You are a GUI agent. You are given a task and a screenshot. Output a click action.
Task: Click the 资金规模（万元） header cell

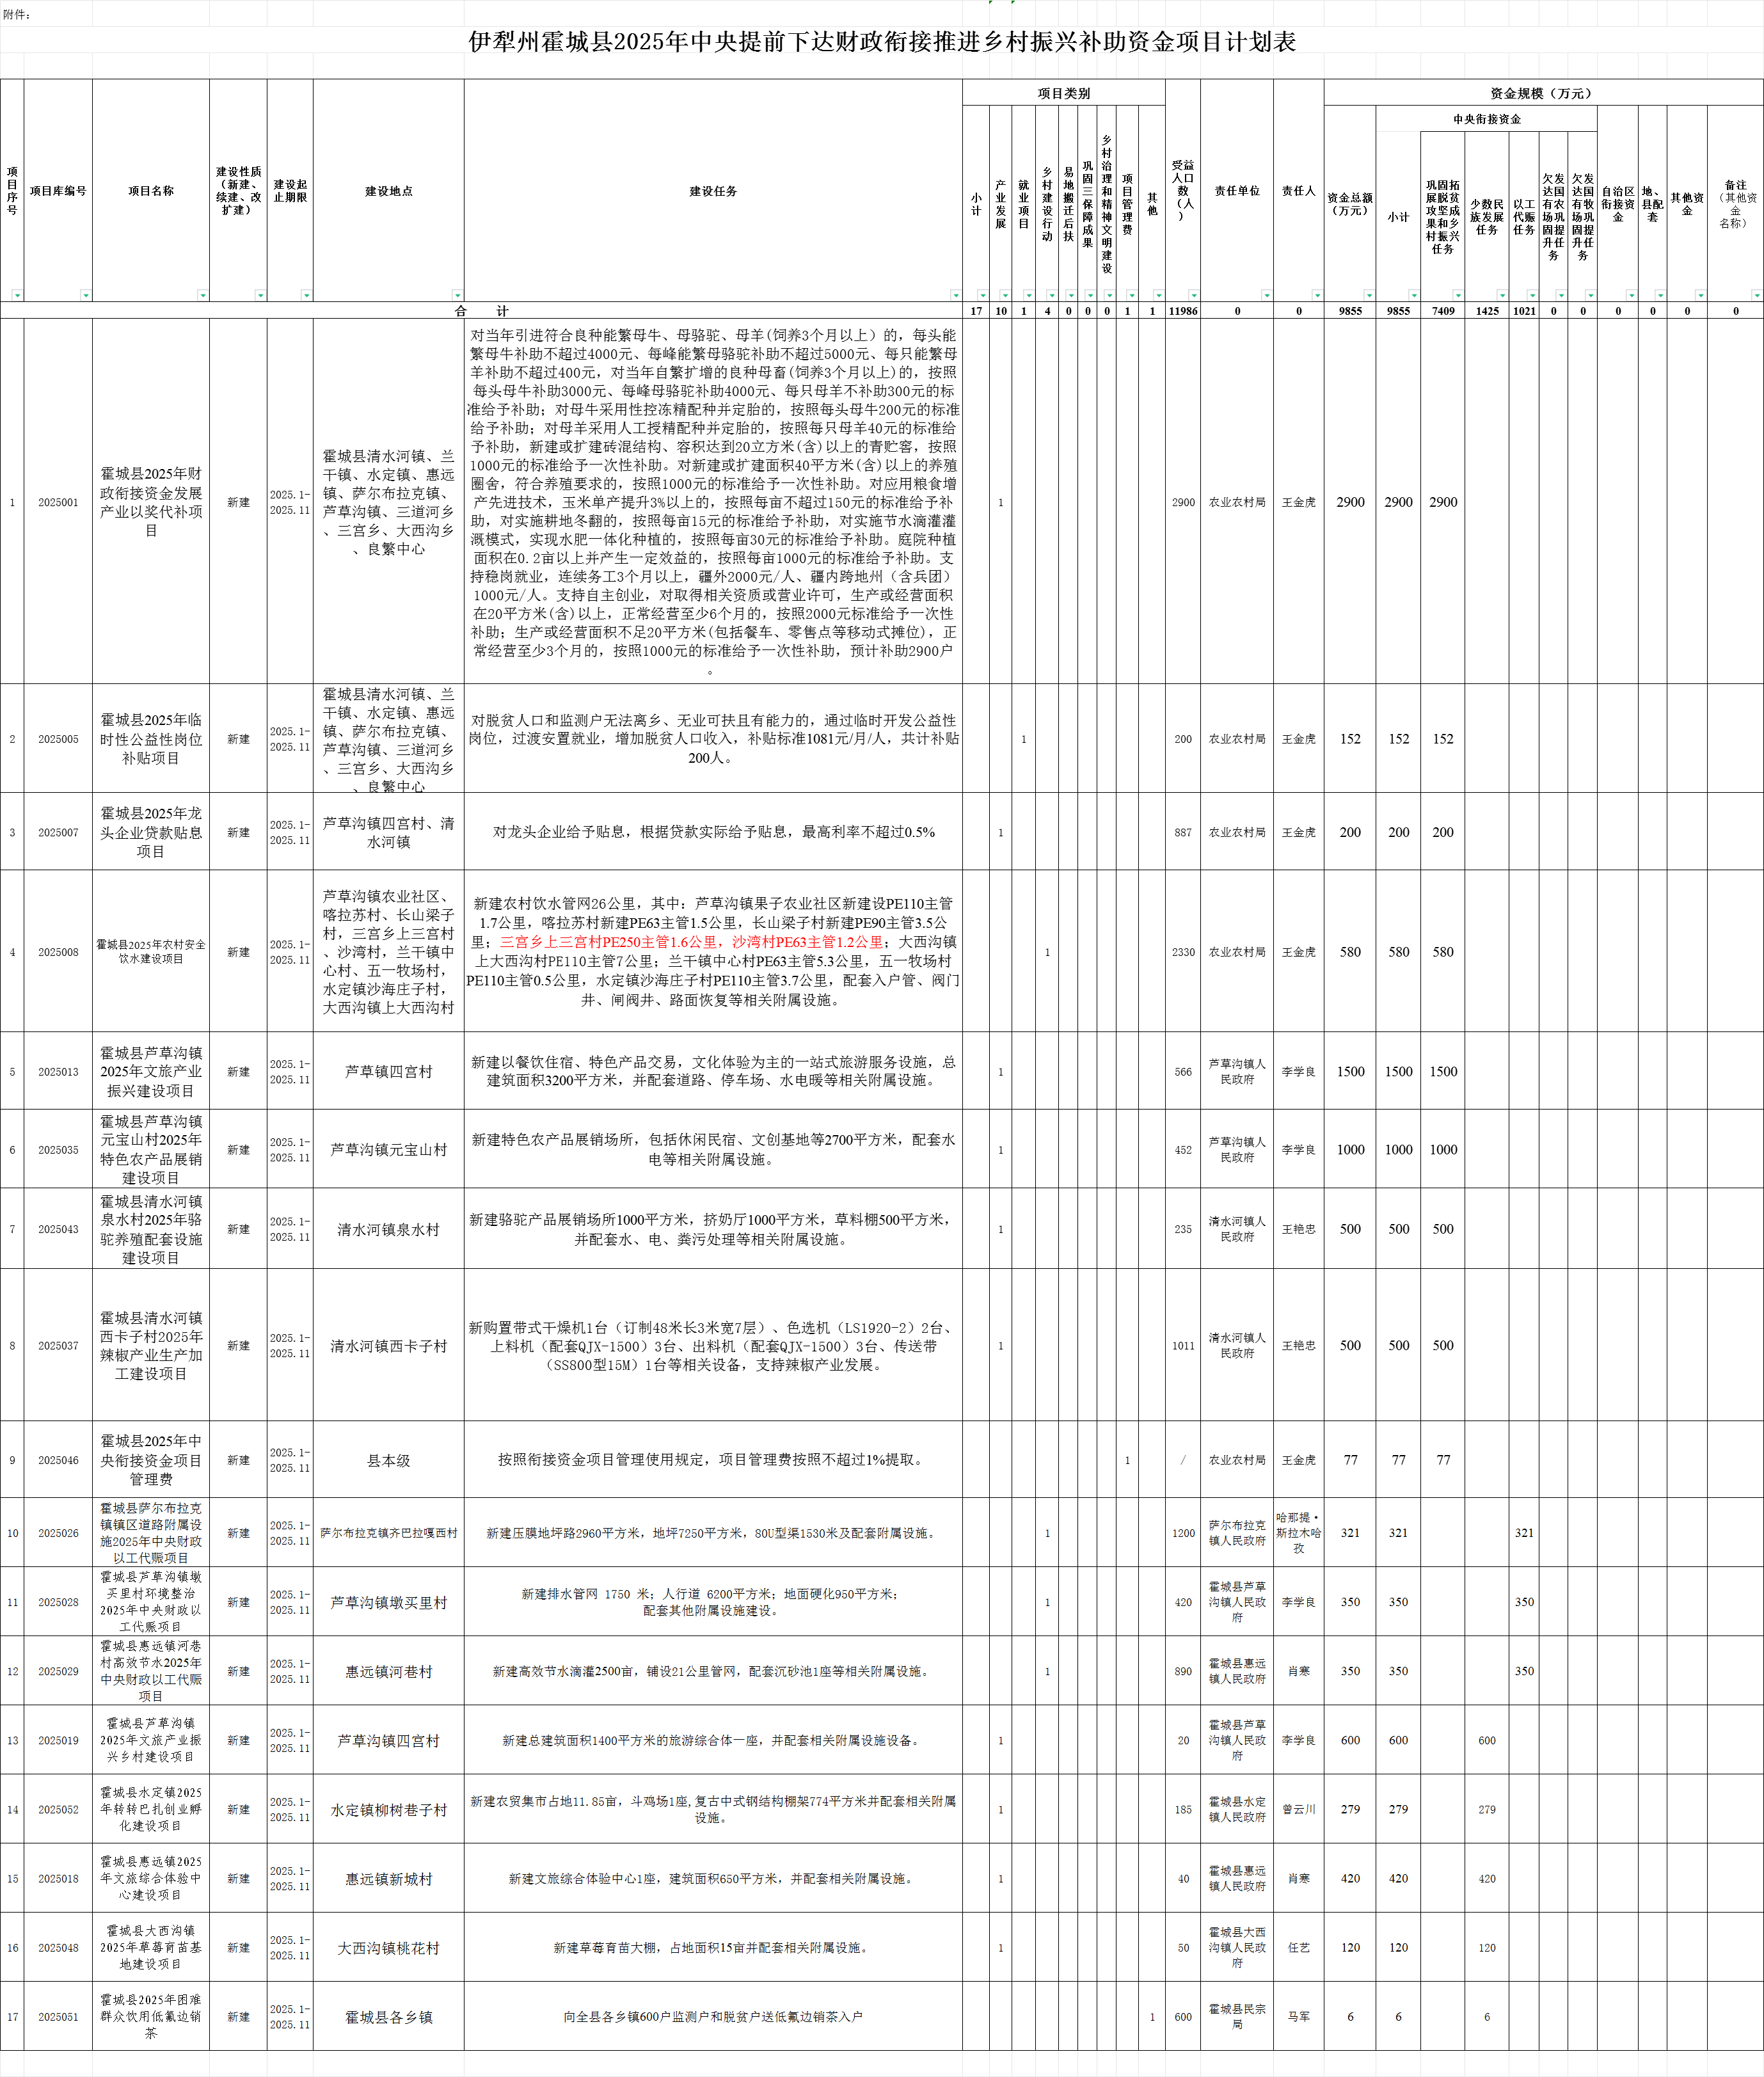[1541, 93]
